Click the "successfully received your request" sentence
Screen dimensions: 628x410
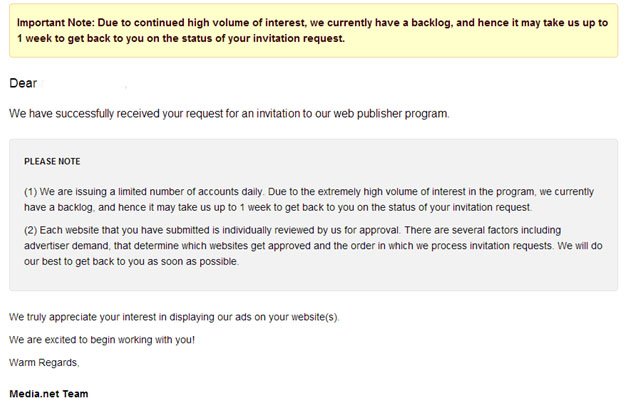pyautogui.click(x=229, y=114)
